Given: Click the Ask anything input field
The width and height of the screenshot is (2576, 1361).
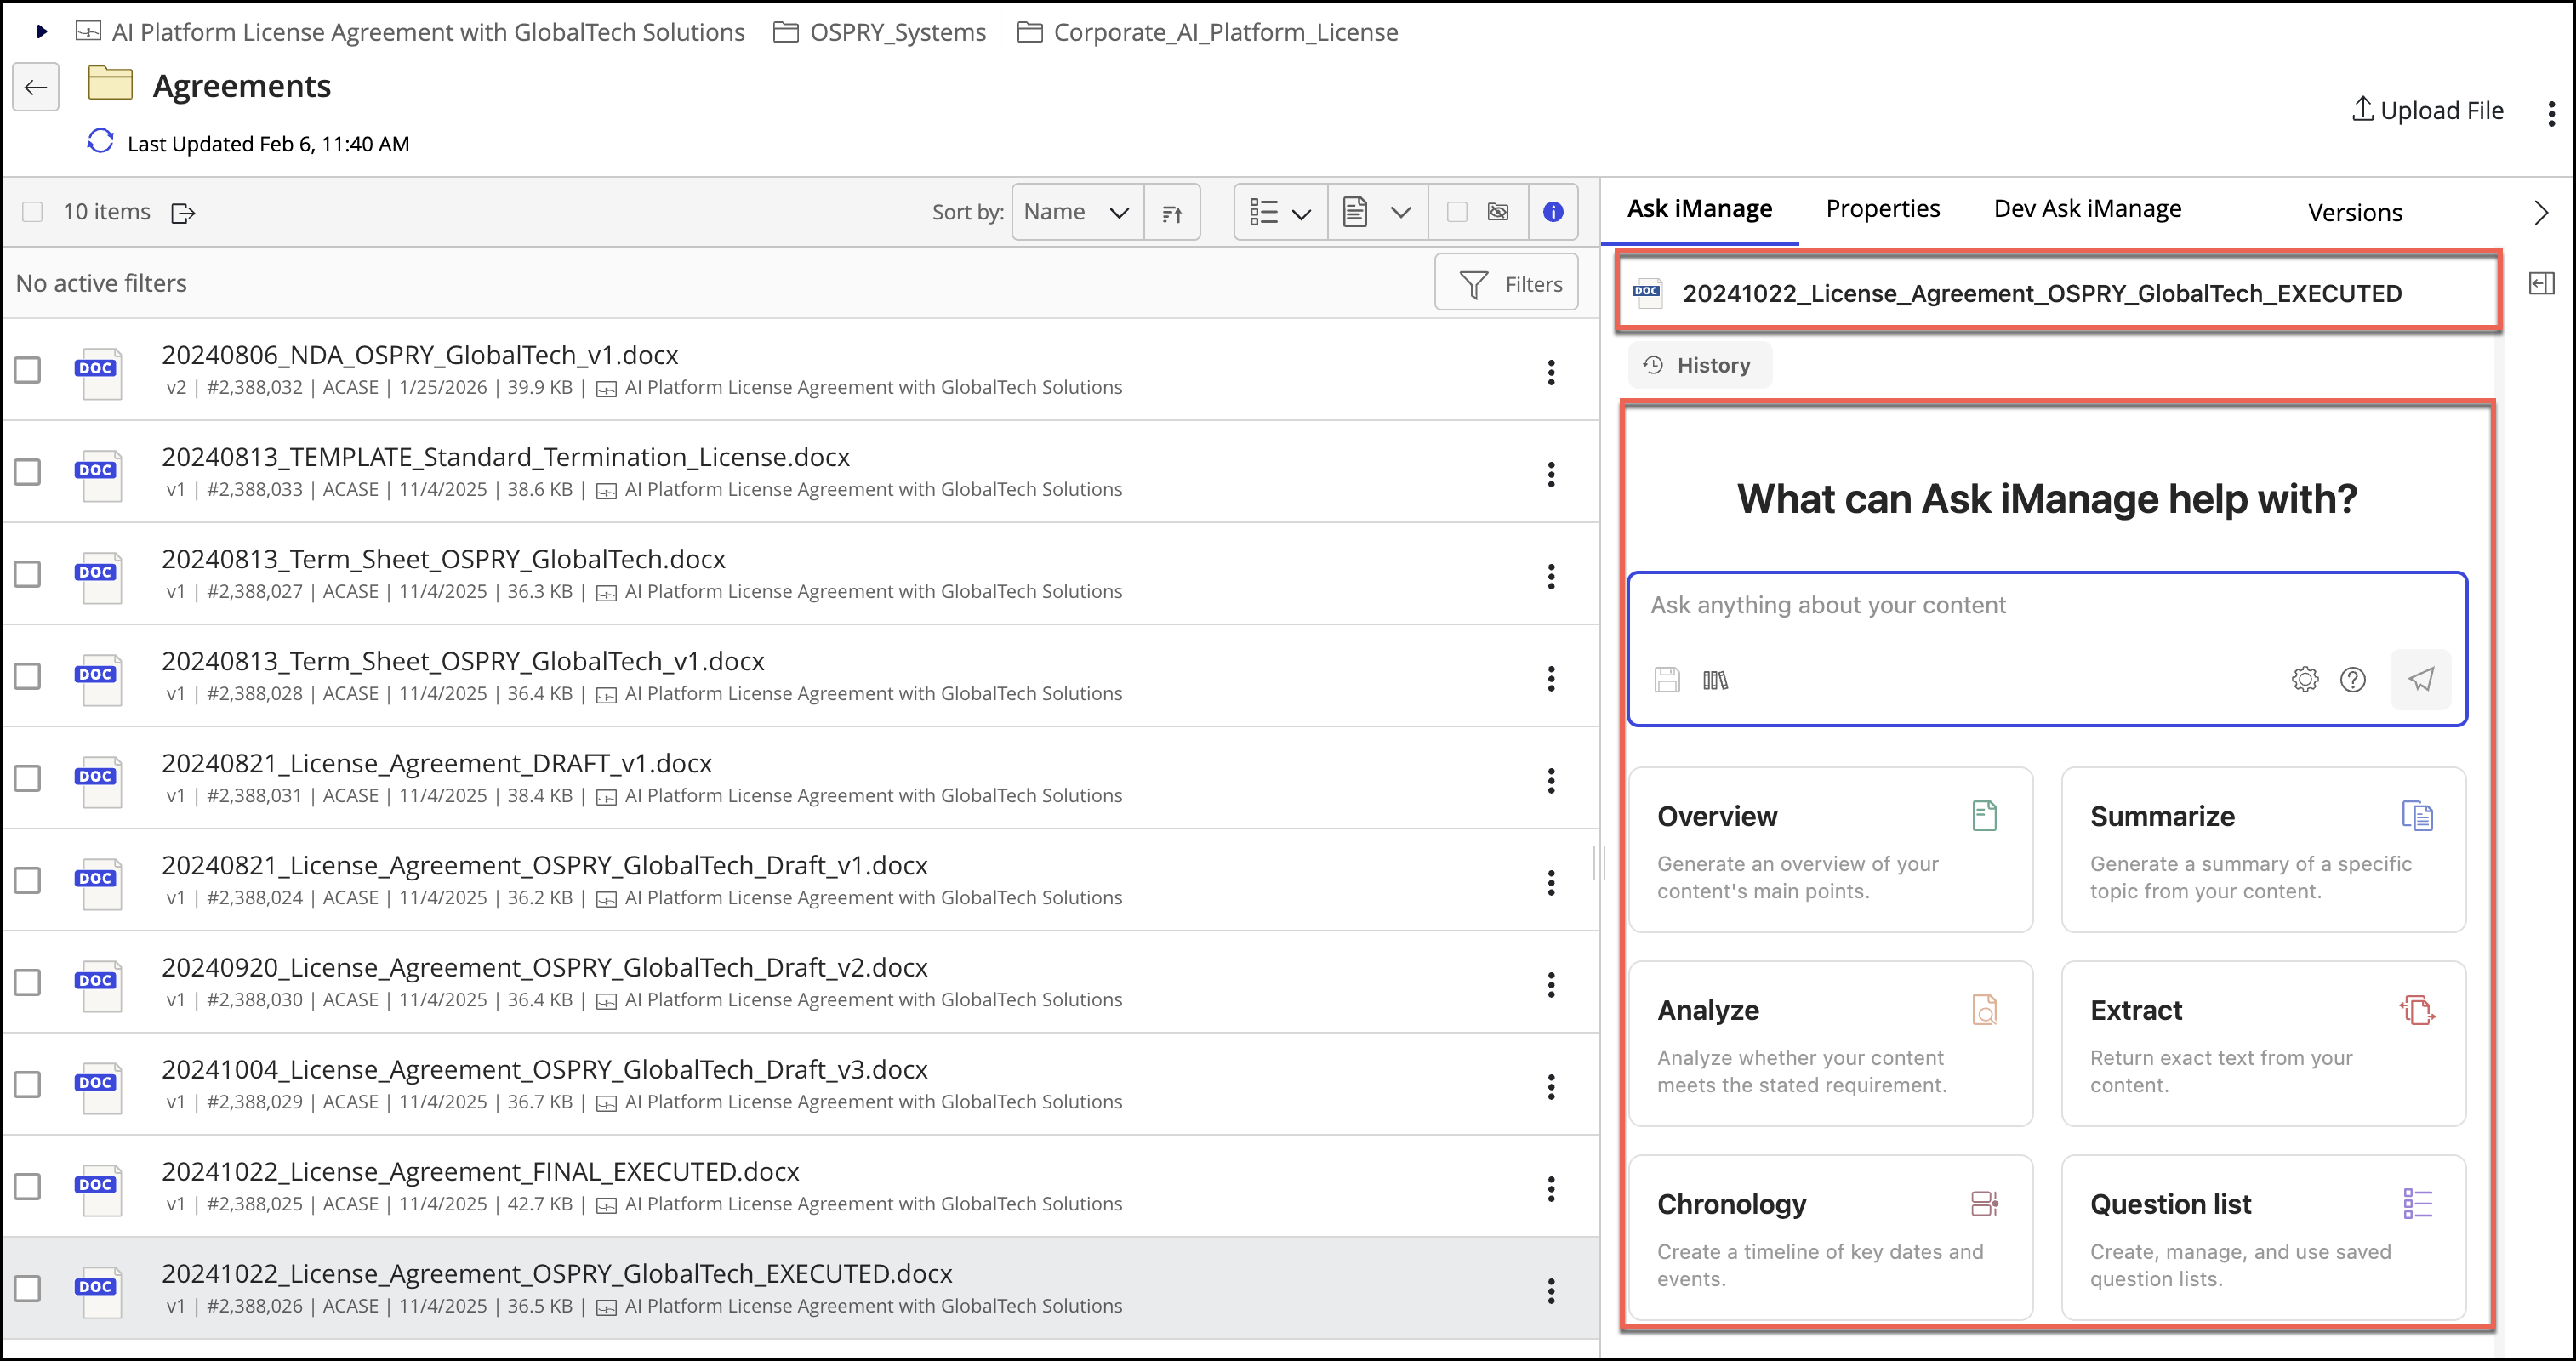Looking at the screenshot, I should 2046,606.
